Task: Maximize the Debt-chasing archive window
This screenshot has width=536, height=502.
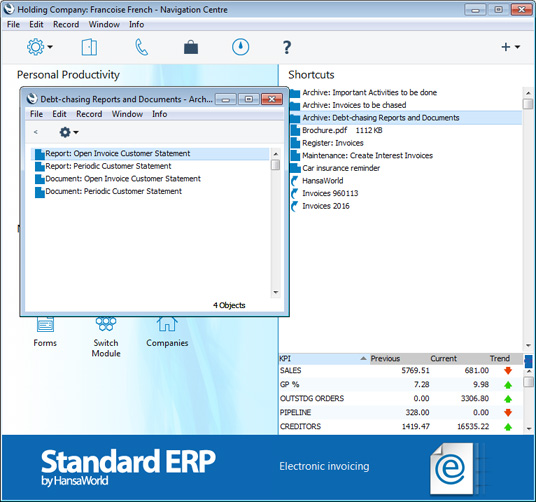Action: (x=249, y=99)
